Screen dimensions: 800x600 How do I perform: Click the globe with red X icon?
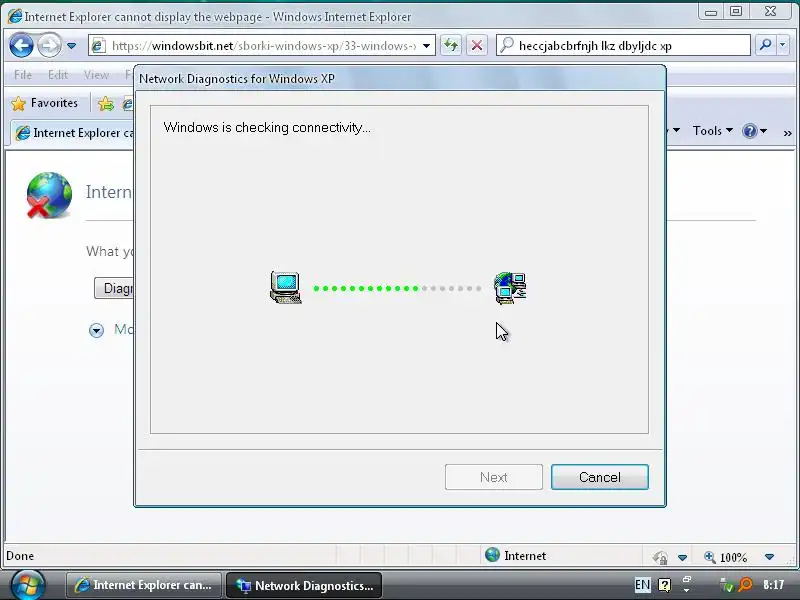(49, 195)
